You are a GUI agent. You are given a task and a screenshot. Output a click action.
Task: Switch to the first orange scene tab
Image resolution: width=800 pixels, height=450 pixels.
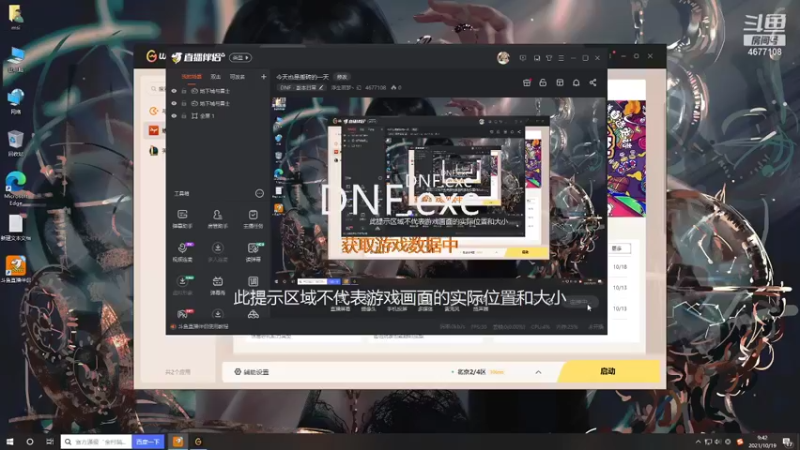click(x=192, y=77)
